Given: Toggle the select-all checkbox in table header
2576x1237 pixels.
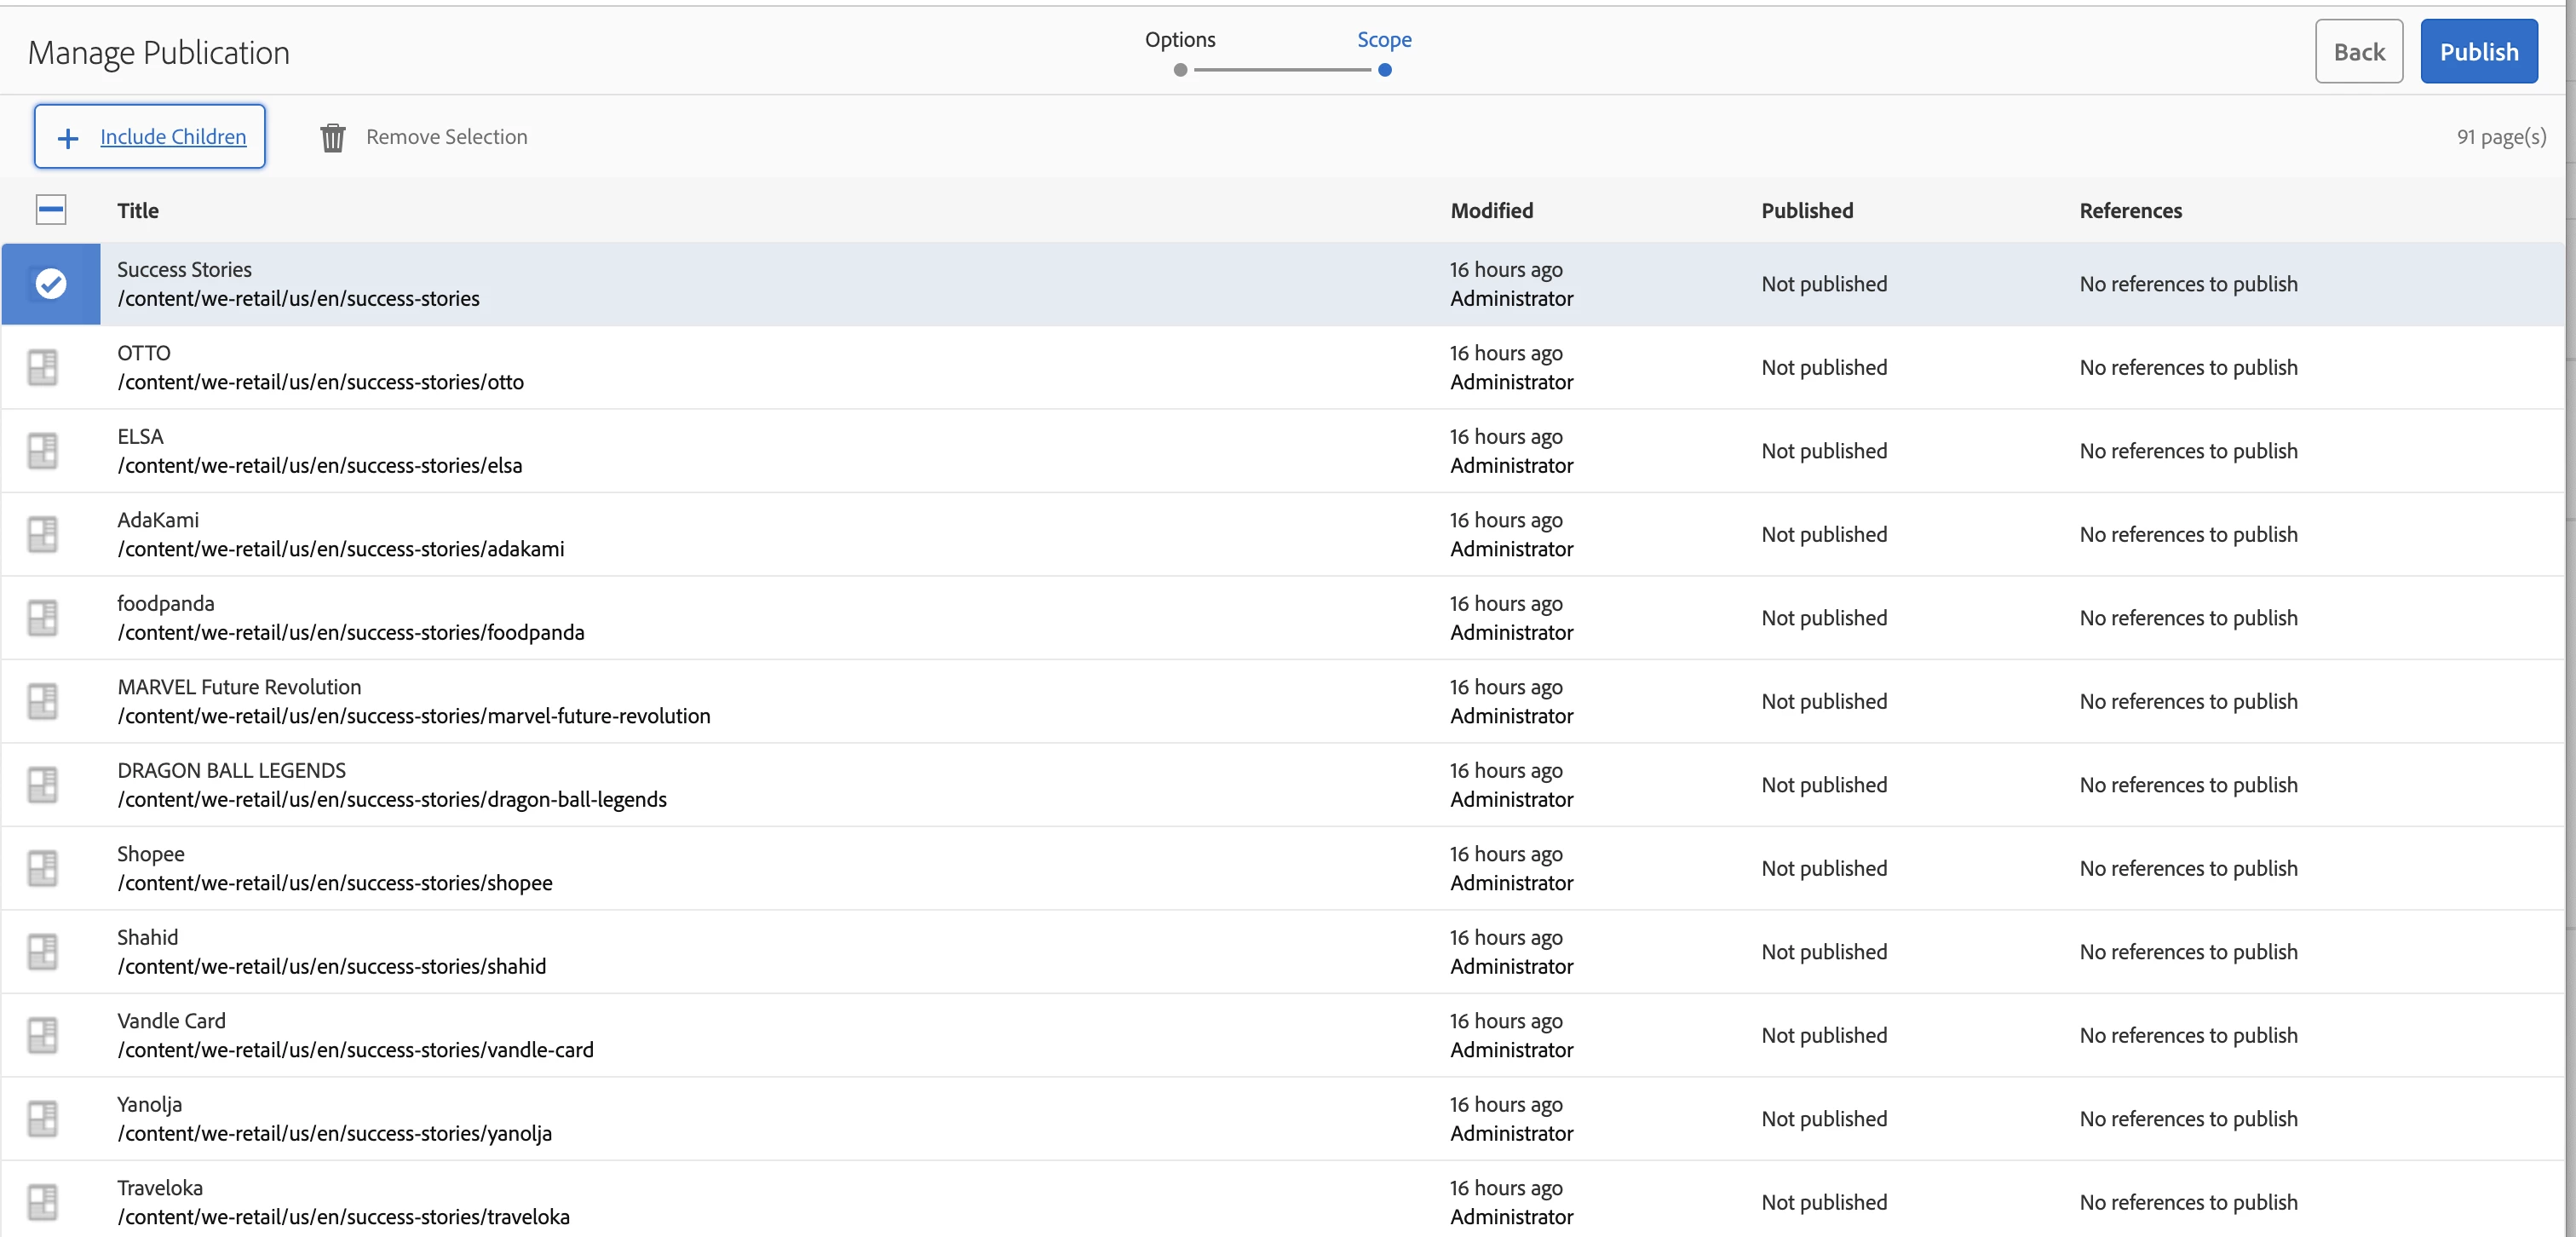Looking at the screenshot, I should pos(51,210).
